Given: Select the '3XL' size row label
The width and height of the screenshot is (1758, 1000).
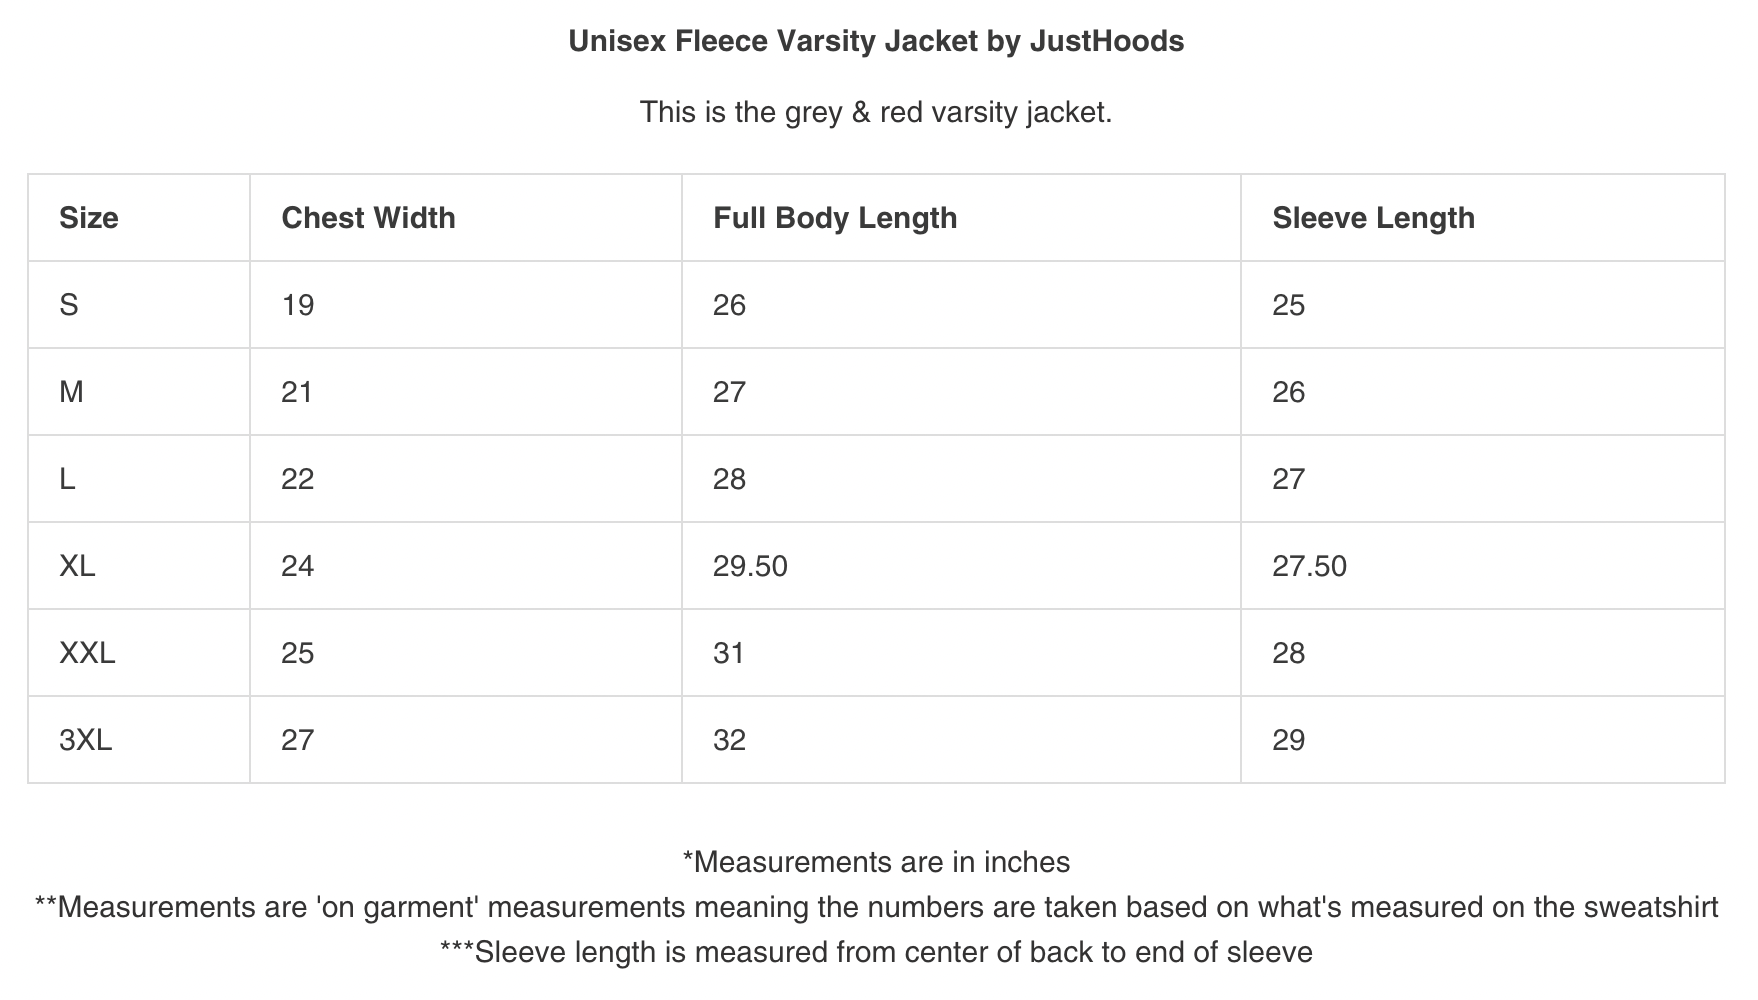Looking at the screenshot, I should tap(85, 740).
